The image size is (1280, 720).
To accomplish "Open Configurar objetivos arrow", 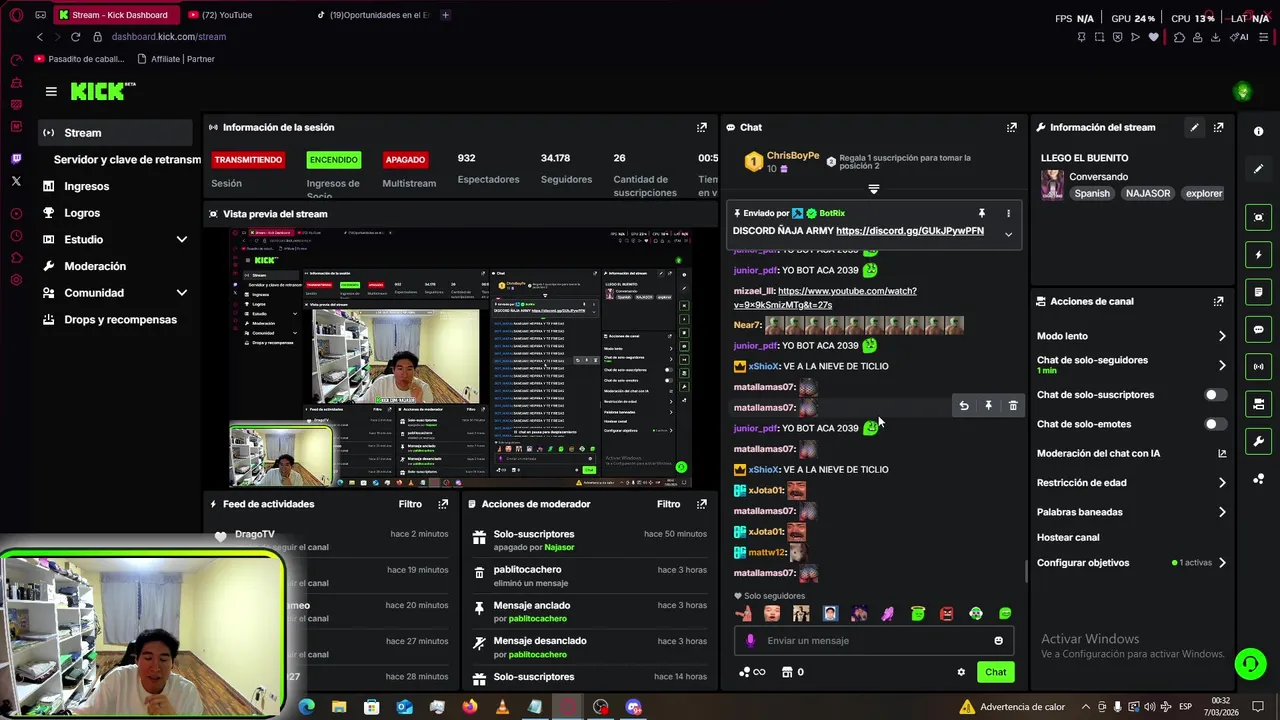I will (x=1221, y=563).
